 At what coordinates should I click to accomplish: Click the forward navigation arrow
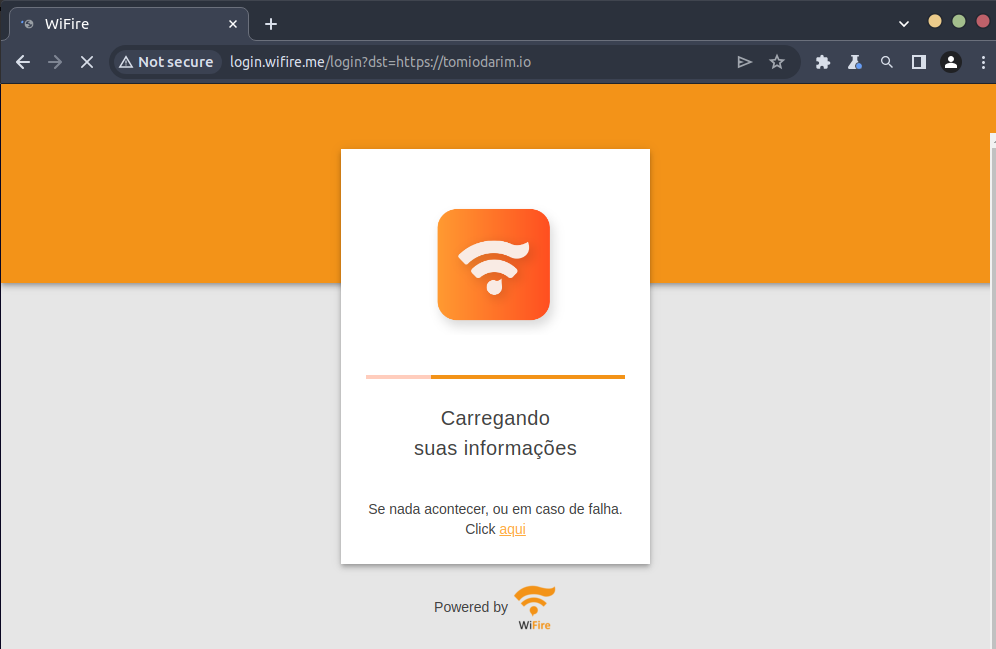click(x=55, y=62)
